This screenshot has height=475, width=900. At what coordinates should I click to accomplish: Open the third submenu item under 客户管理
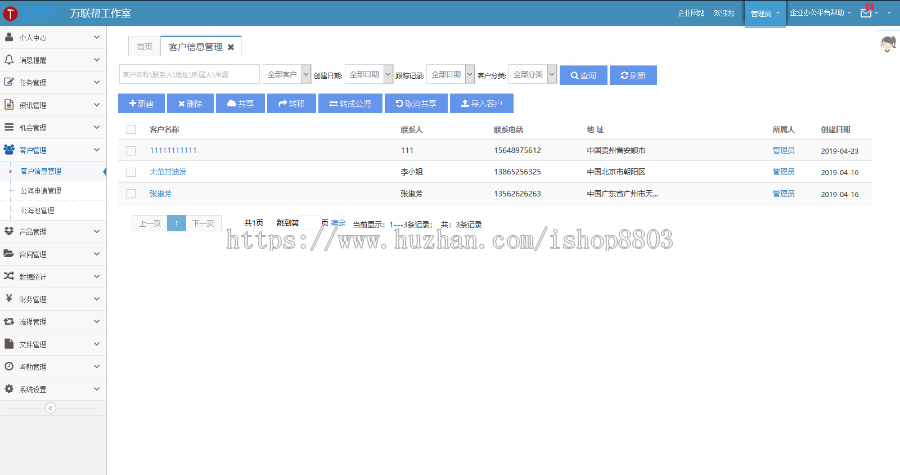coord(37,211)
